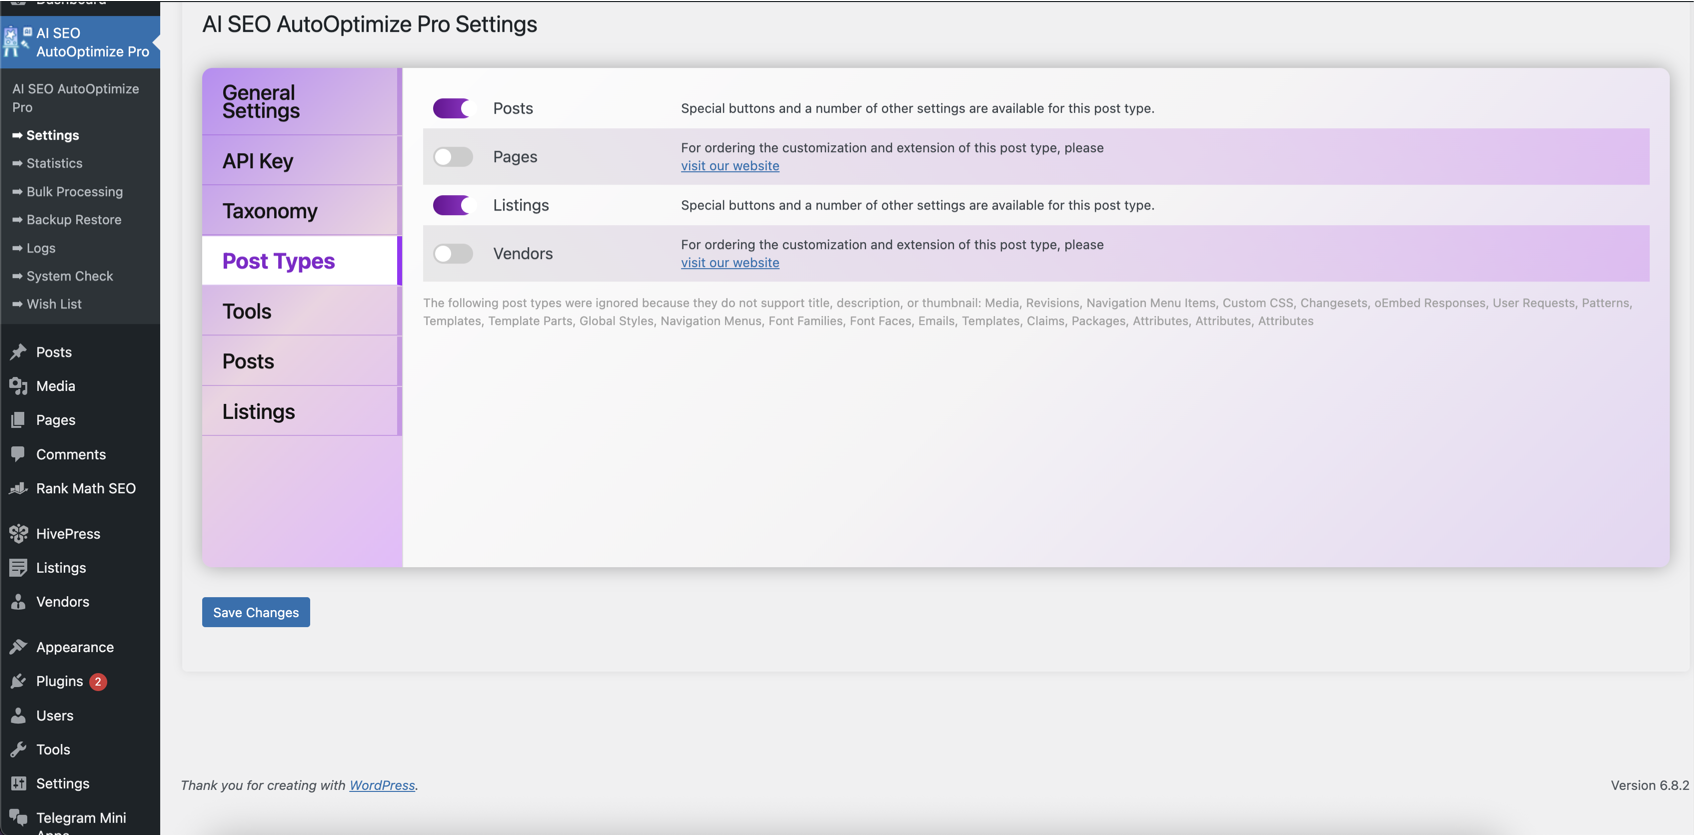Click the Plugins update count badge

tap(98, 682)
